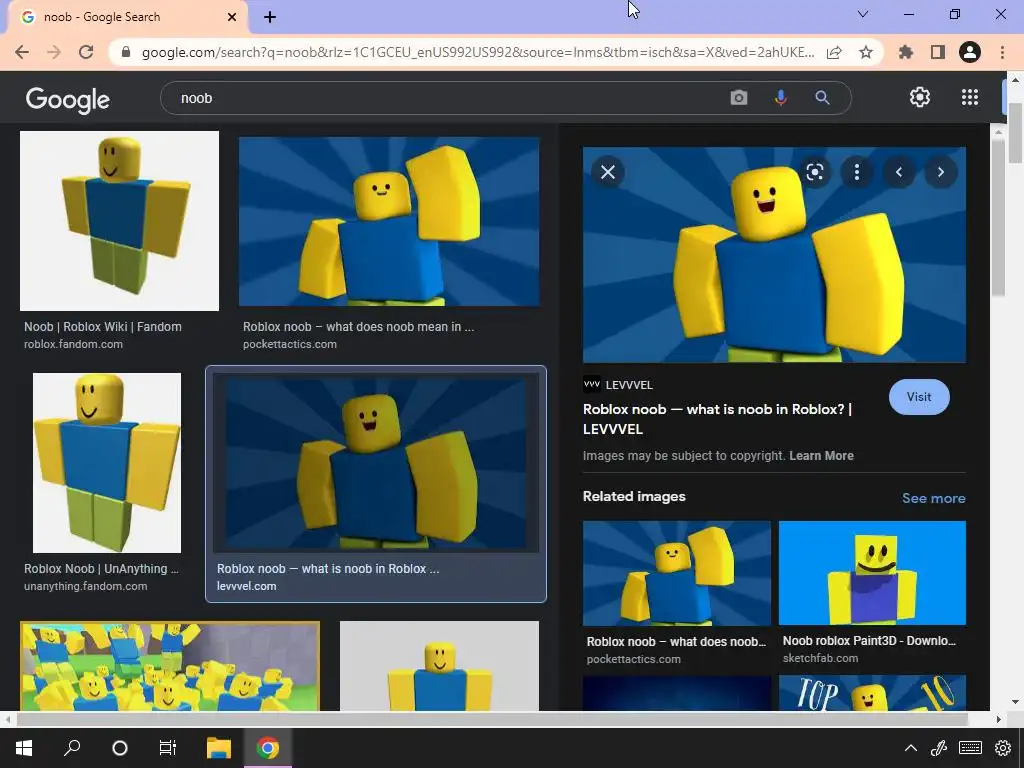
Task: Click the preview panel vertical scrollbar
Action: click(x=998, y=216)
